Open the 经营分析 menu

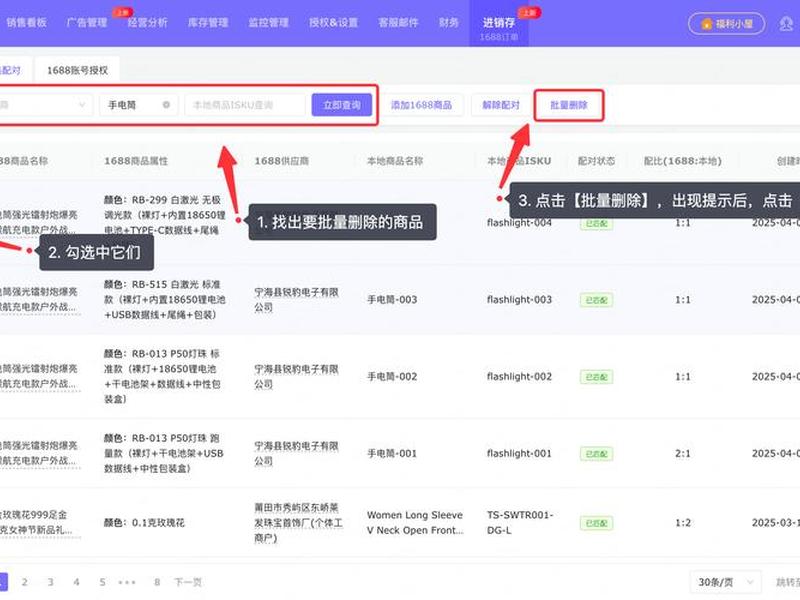(147, 22)
